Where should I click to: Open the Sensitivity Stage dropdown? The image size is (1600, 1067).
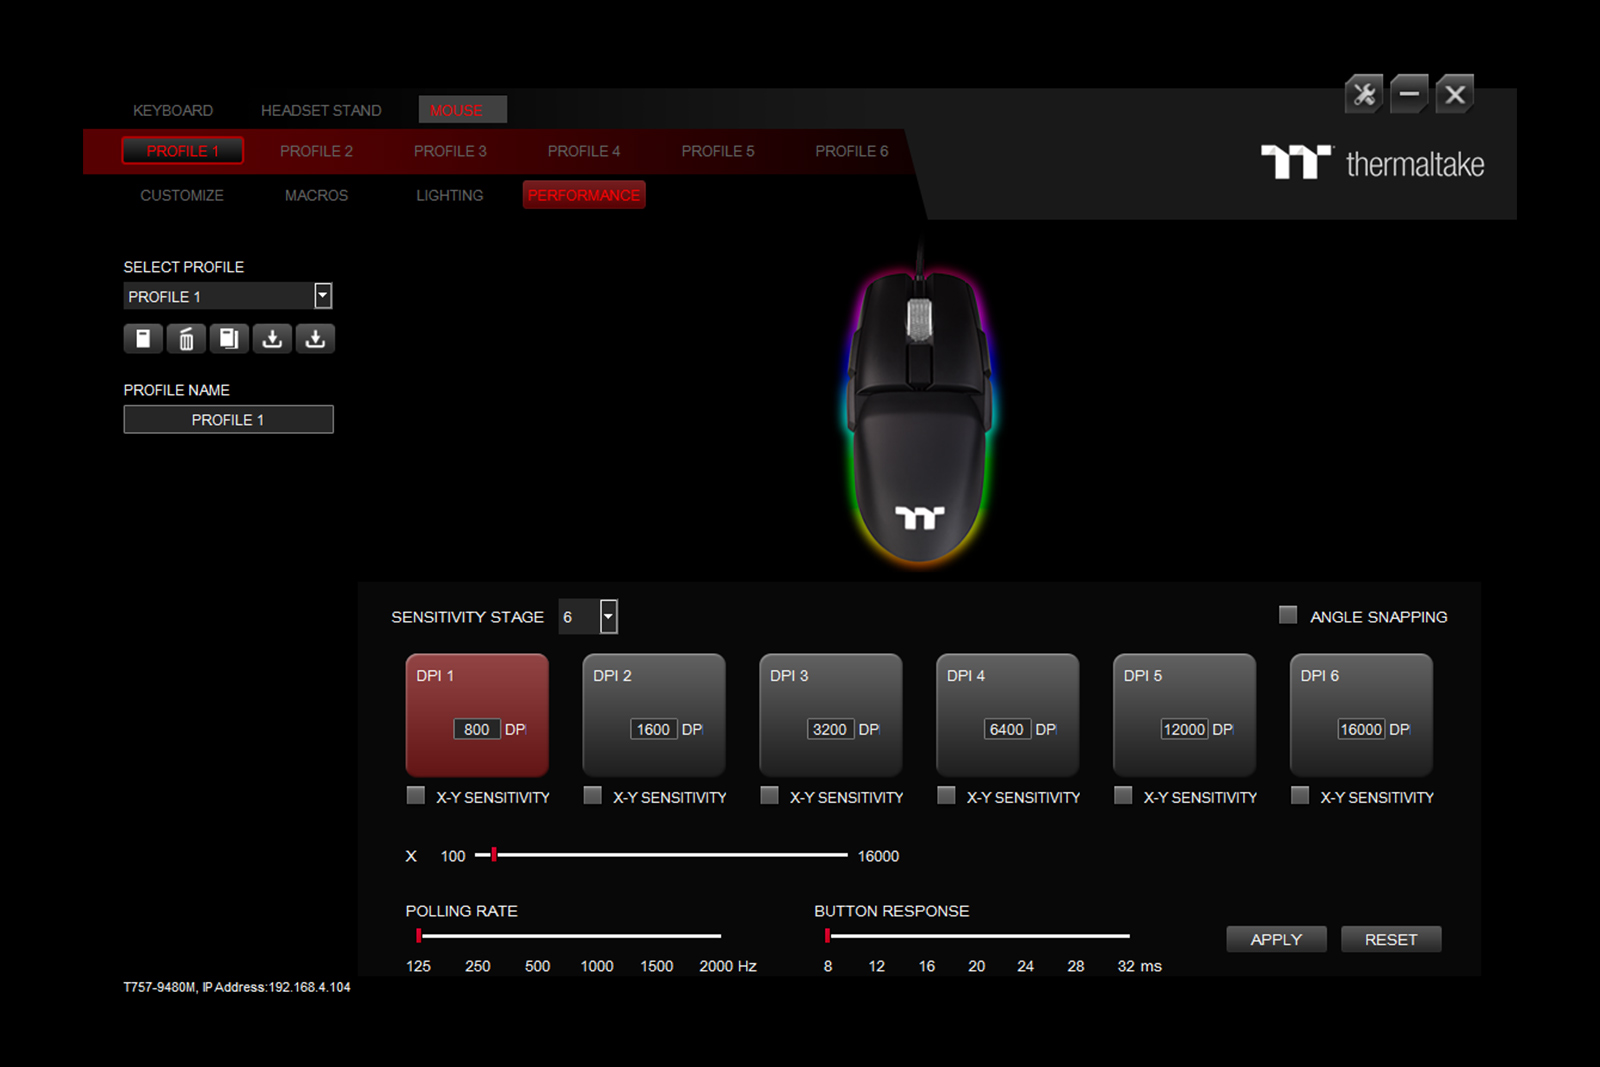pos(608,617)
